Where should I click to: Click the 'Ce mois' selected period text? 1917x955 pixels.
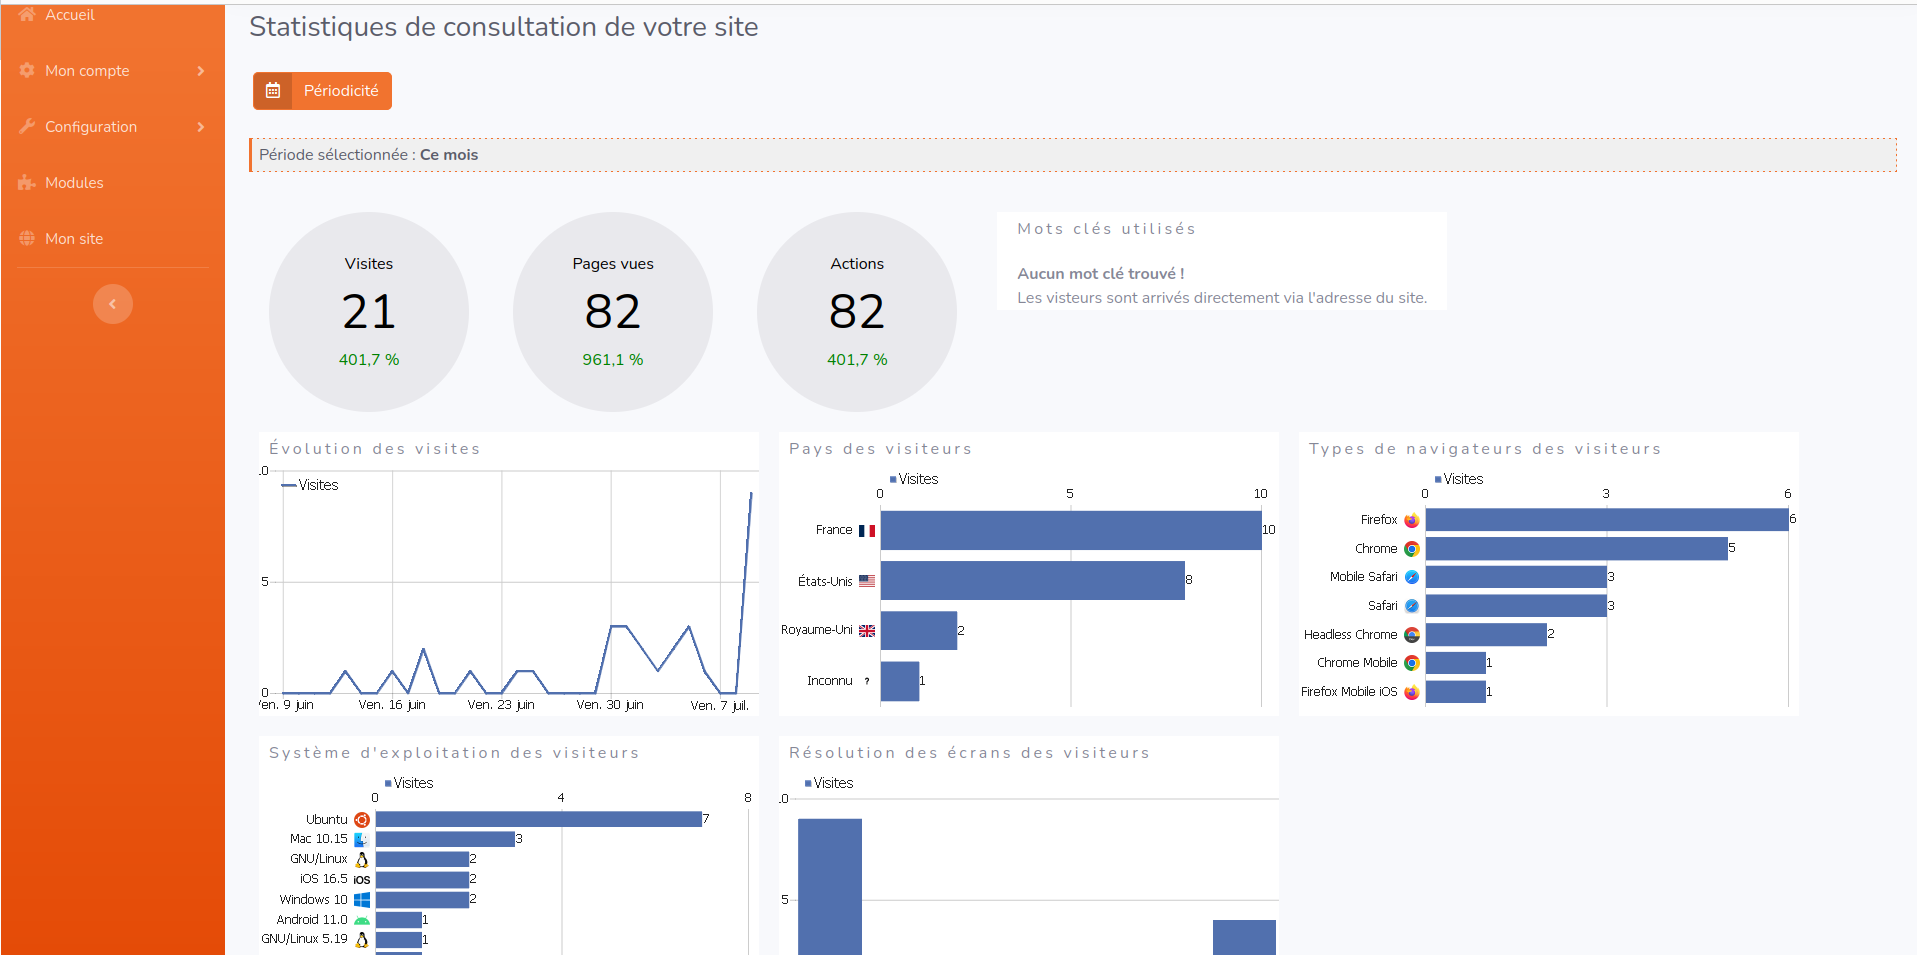[x=449, y=155]
